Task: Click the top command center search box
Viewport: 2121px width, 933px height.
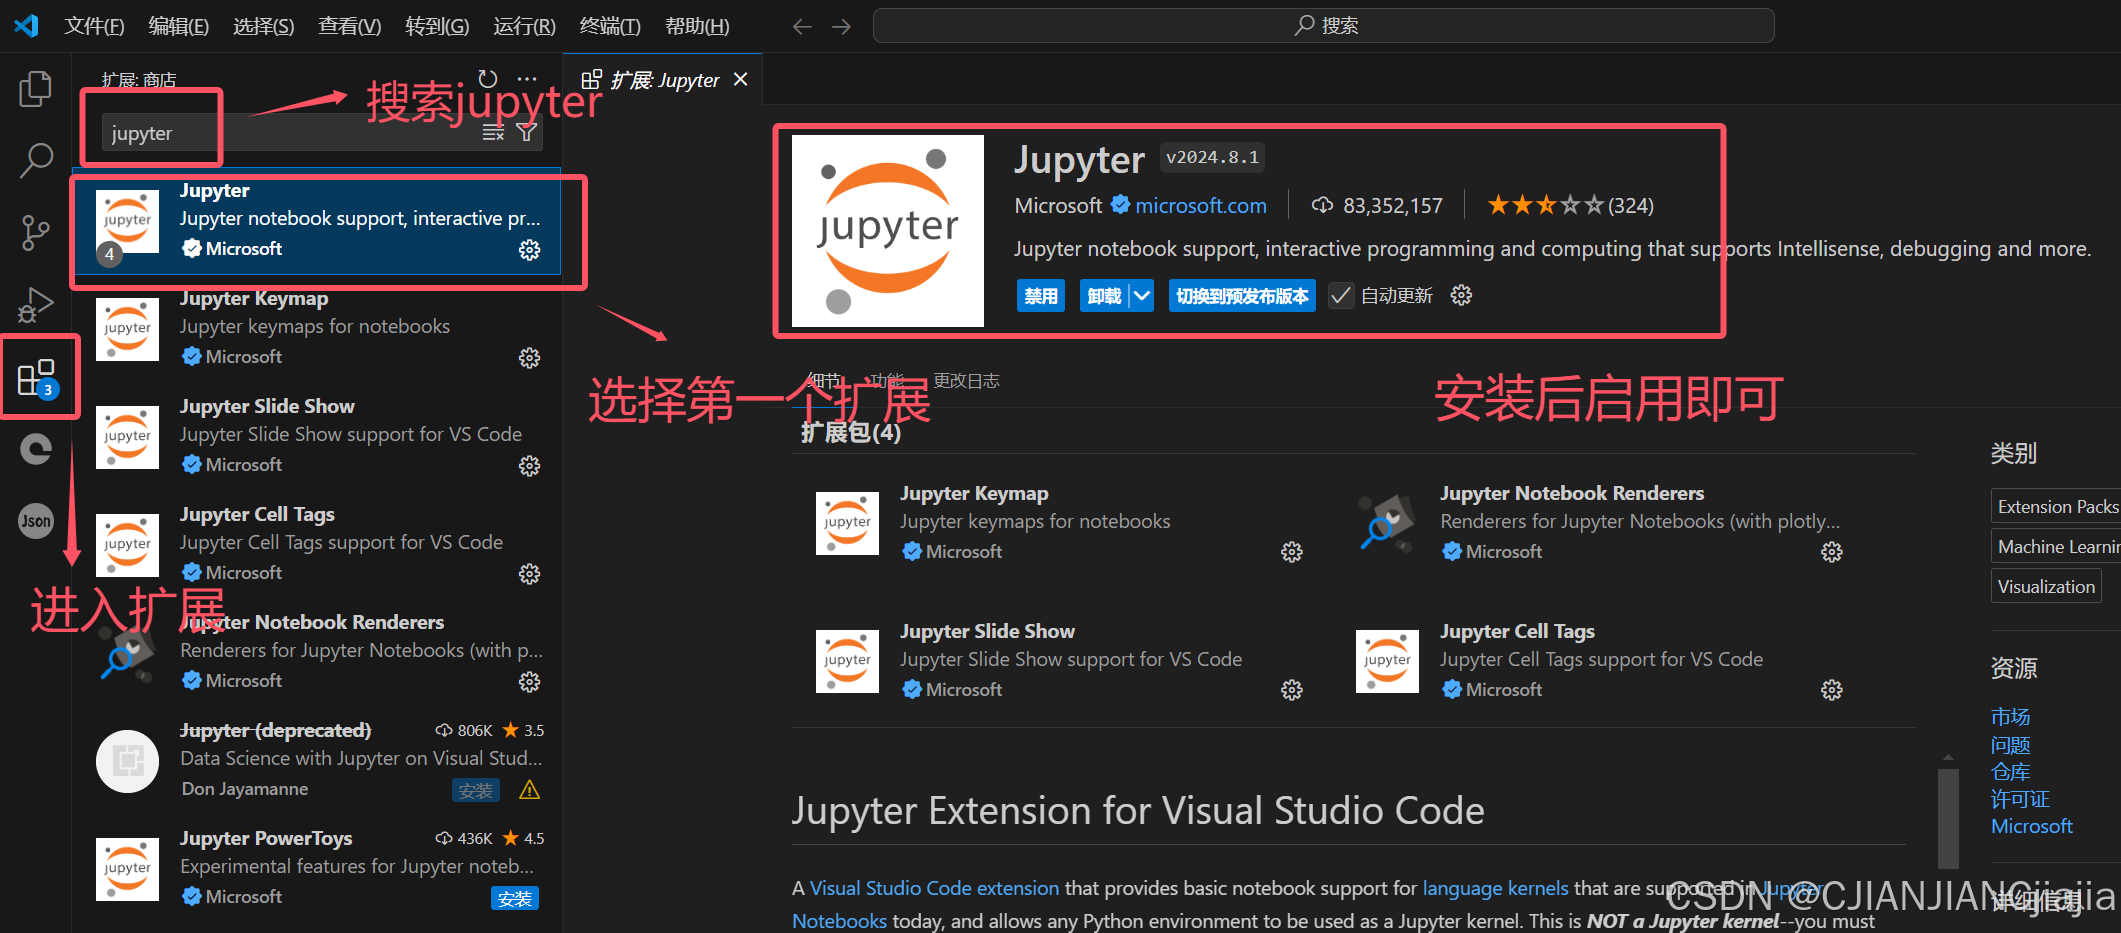Action: pyautogui.click(x=1324, y=26)
